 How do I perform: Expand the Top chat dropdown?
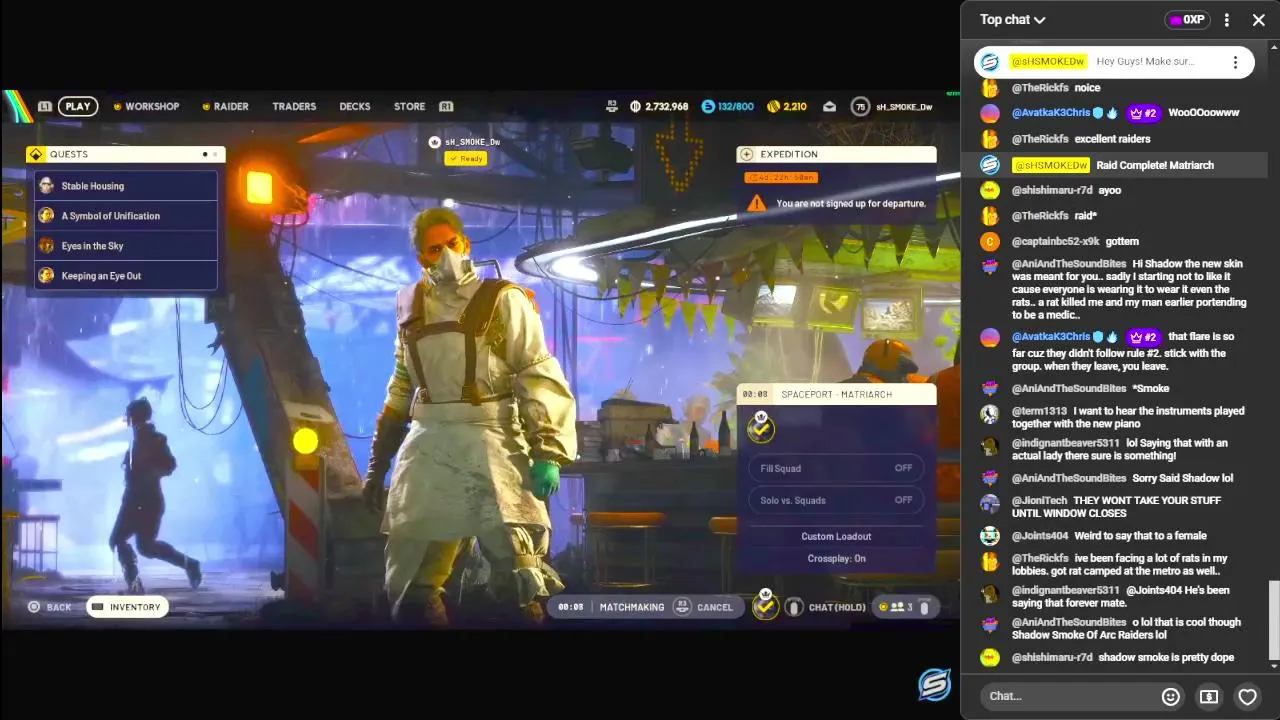click(1012, 19)
